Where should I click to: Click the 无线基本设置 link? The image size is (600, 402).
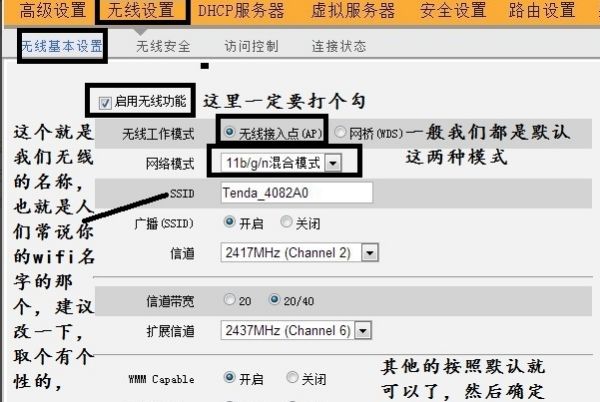coord(62,46)
